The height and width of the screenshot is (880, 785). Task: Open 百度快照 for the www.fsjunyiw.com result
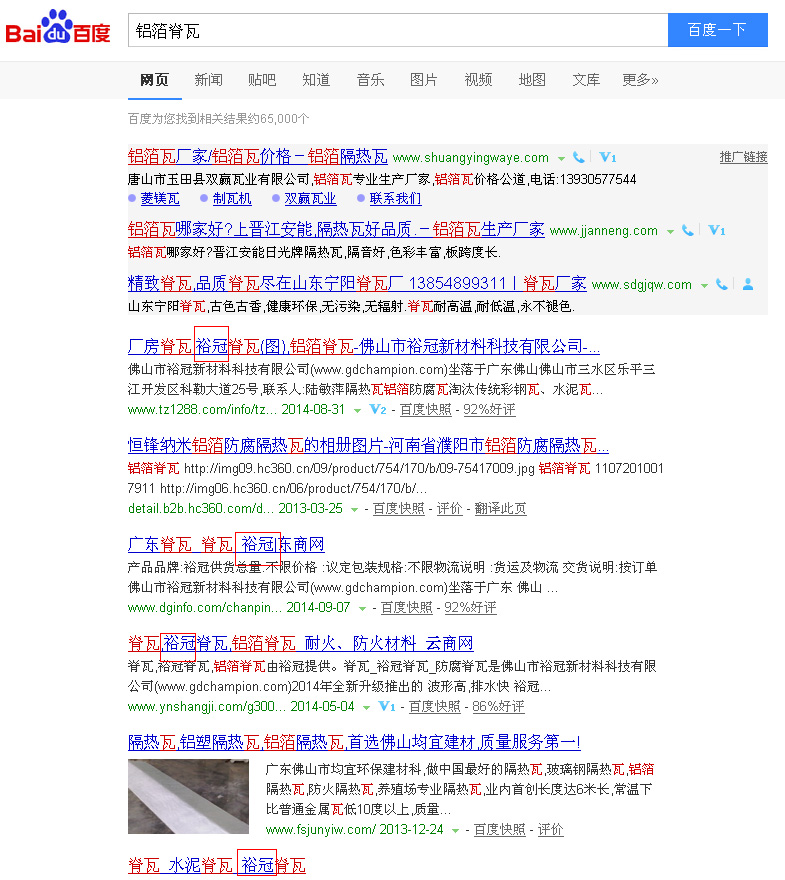[499, 830]
